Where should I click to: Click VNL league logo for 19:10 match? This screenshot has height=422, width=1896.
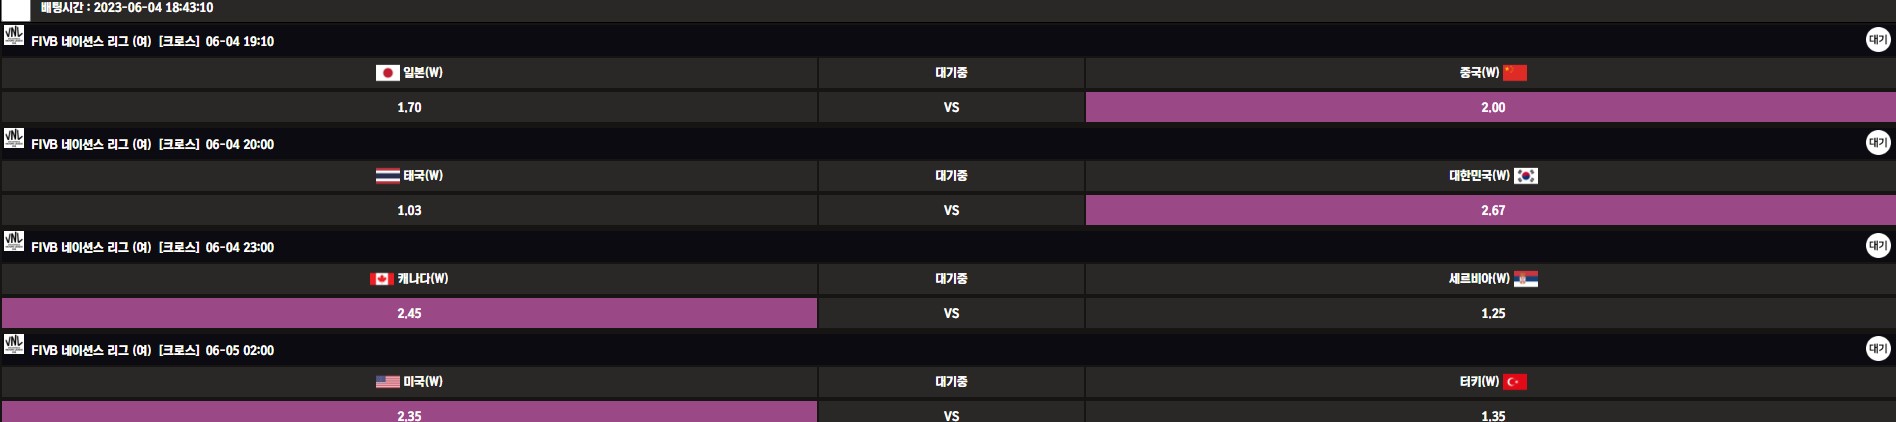[x=14, y=36]
